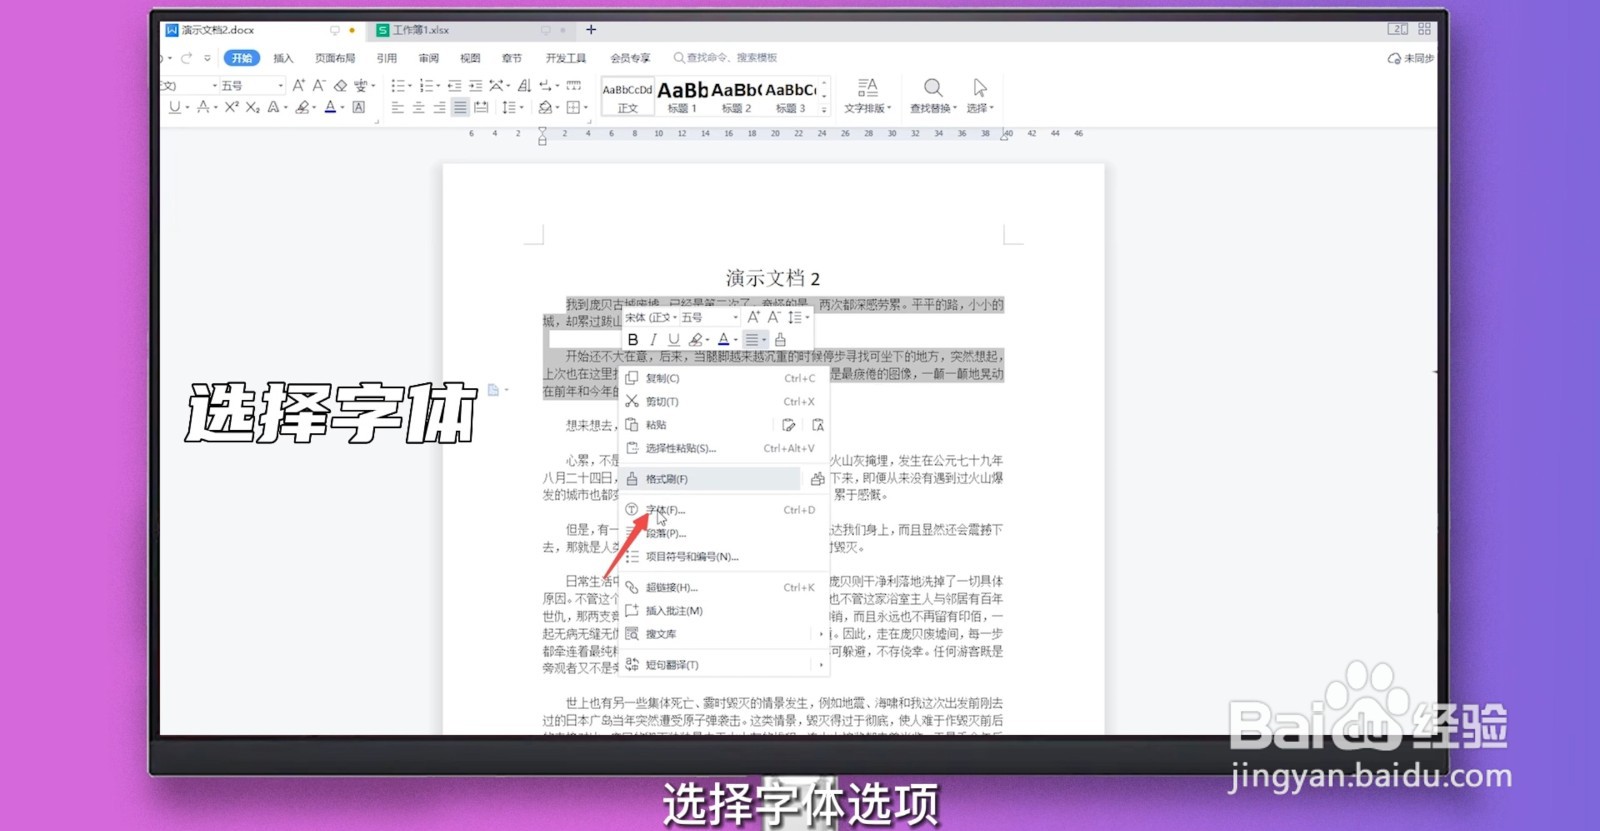Image resolution: width=1600 pixels, height=831 pixels.
Task: Open the 章节 ribbon tab
Action: [x=511, y=58]
